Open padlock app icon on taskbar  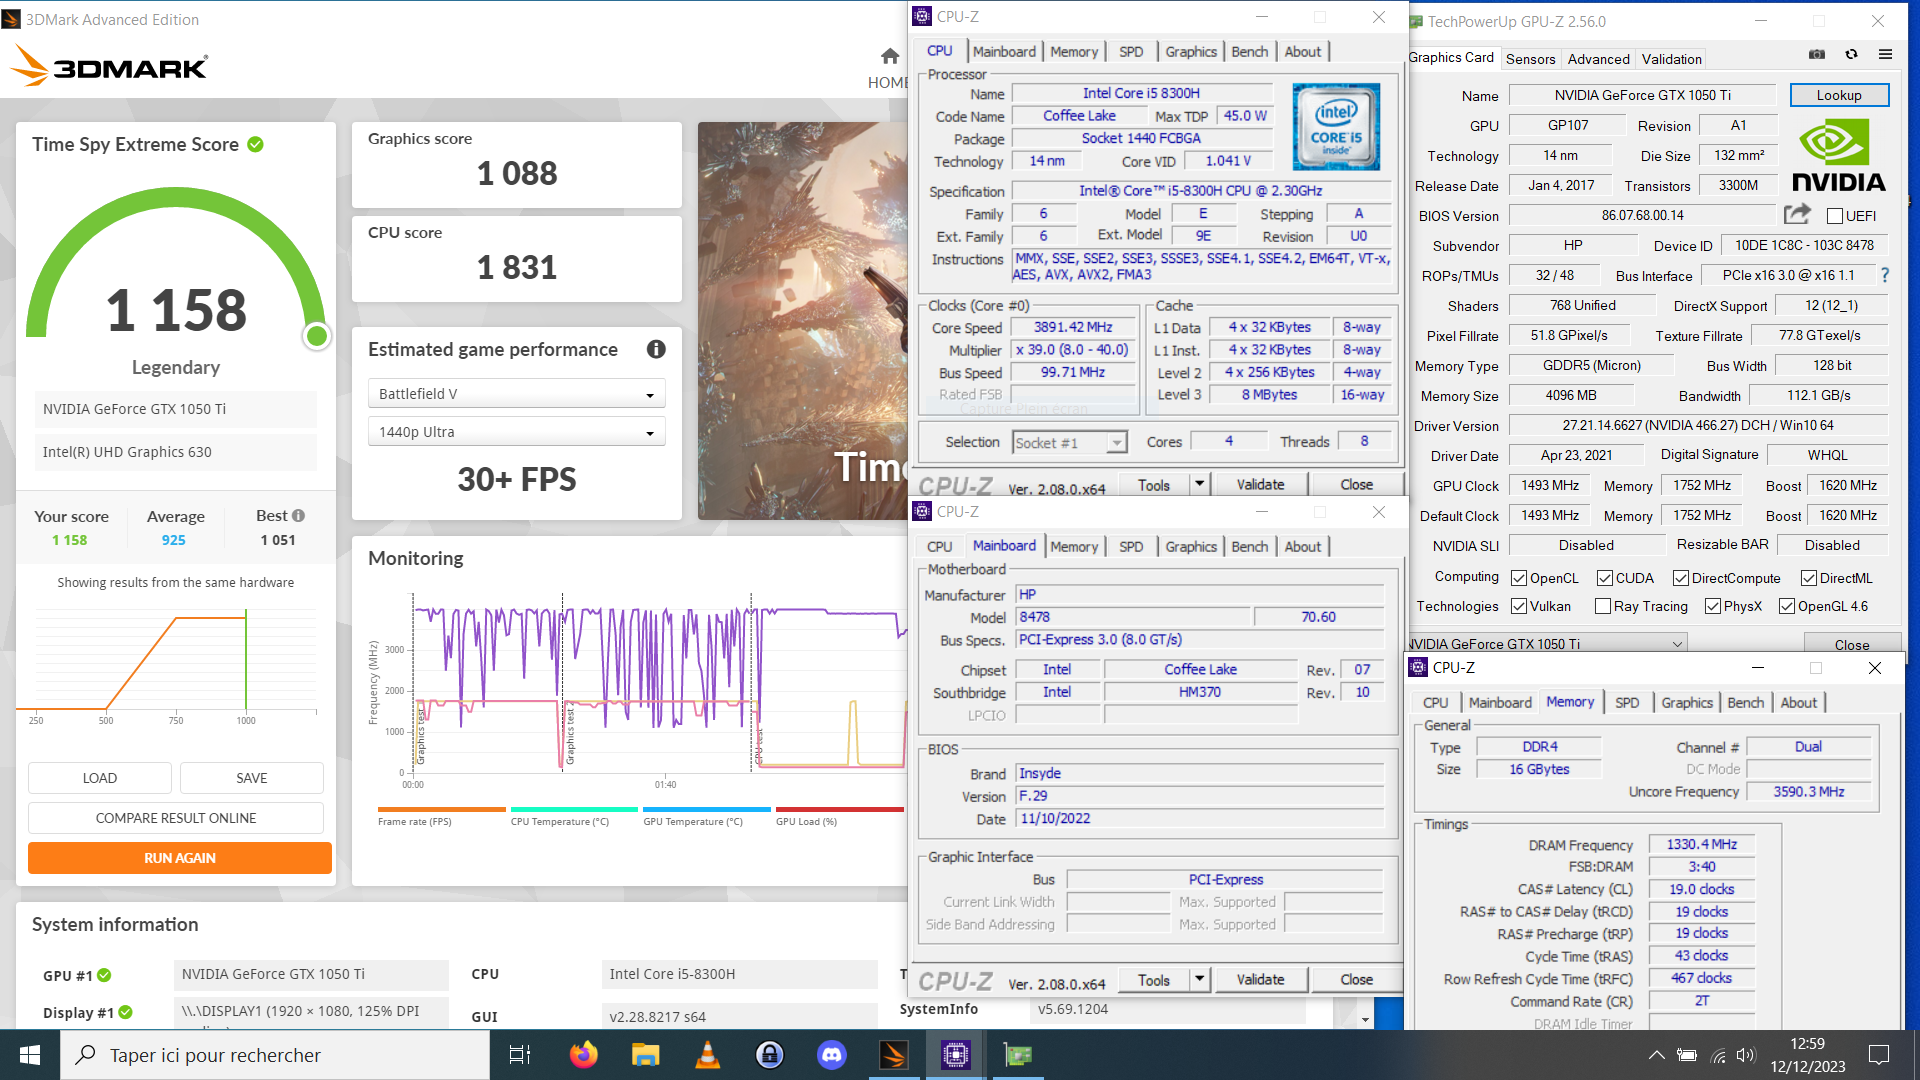click(x=769, y=1055)
